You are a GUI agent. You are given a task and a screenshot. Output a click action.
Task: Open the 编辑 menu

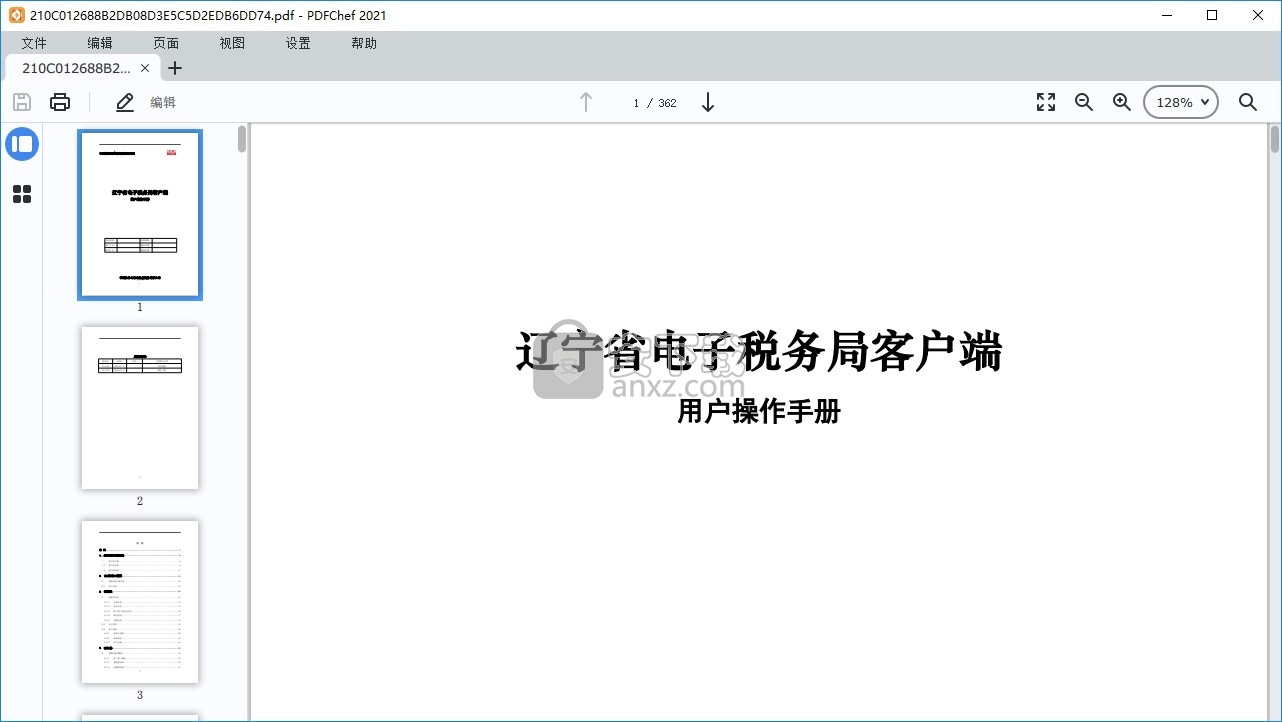100,43
